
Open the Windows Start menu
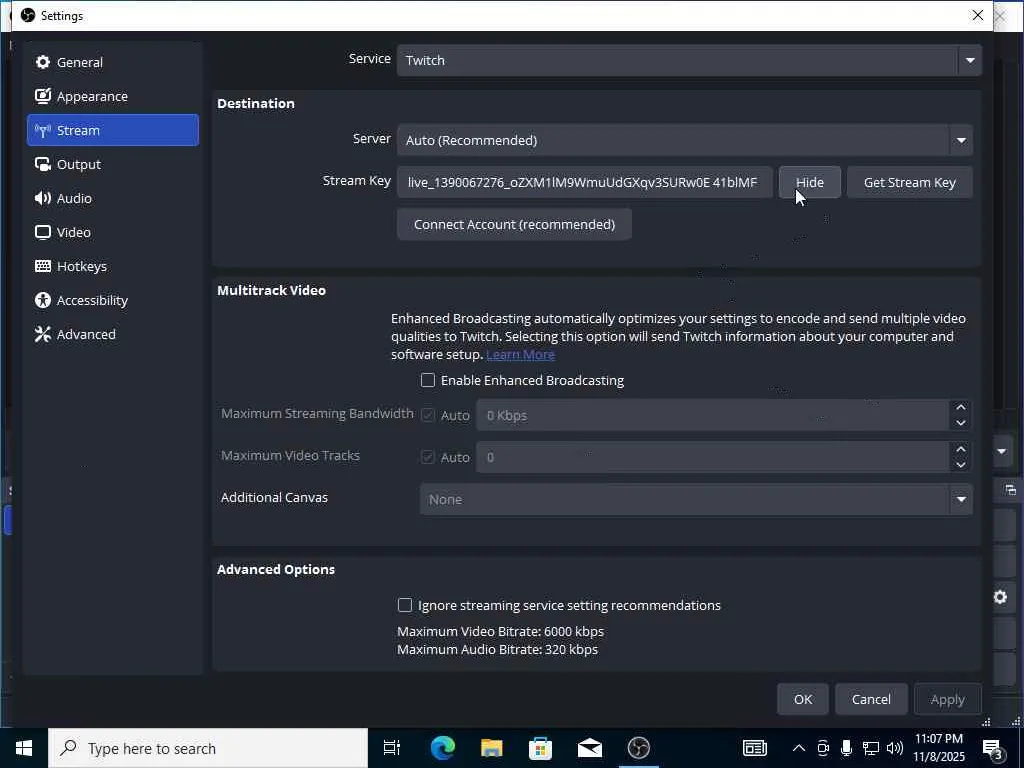click(24, 748)
